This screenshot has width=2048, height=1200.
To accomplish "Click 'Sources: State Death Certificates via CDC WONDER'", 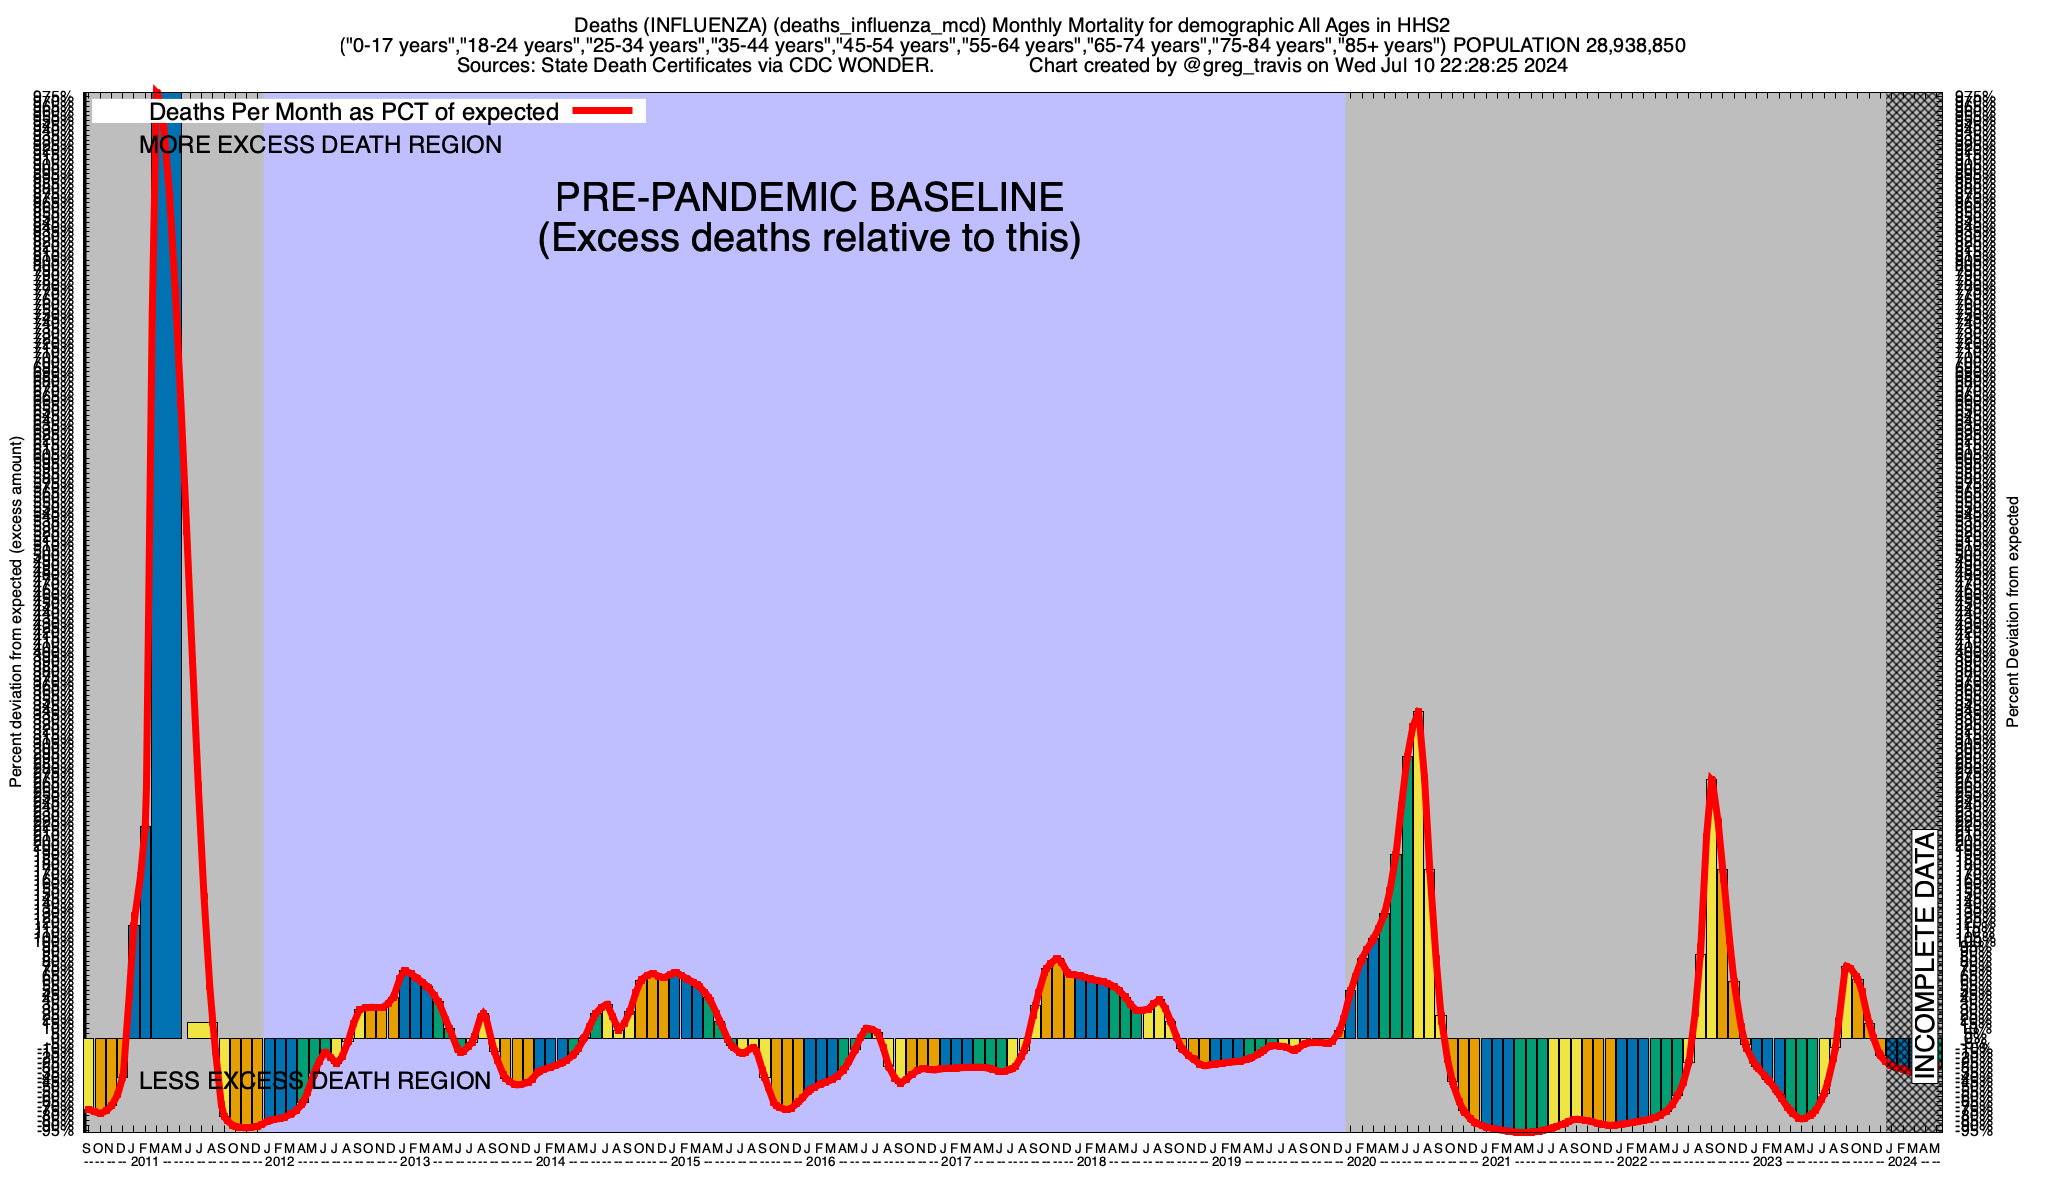I will [x=694, y=66].
